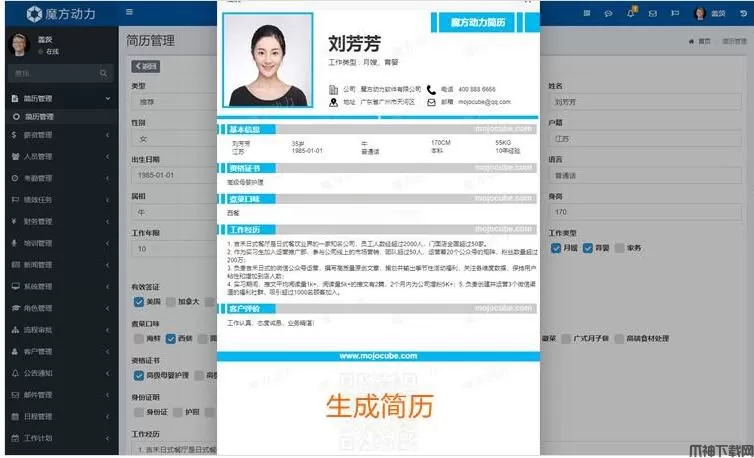Click the resume portrait photo
Image resolution: width=754 pixels, height=458 pixels.
point(268,60)
